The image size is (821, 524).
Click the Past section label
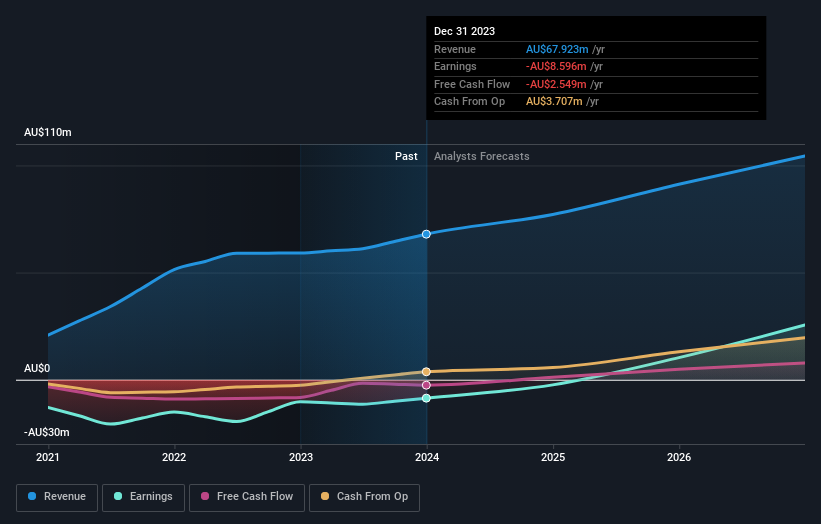406,157
